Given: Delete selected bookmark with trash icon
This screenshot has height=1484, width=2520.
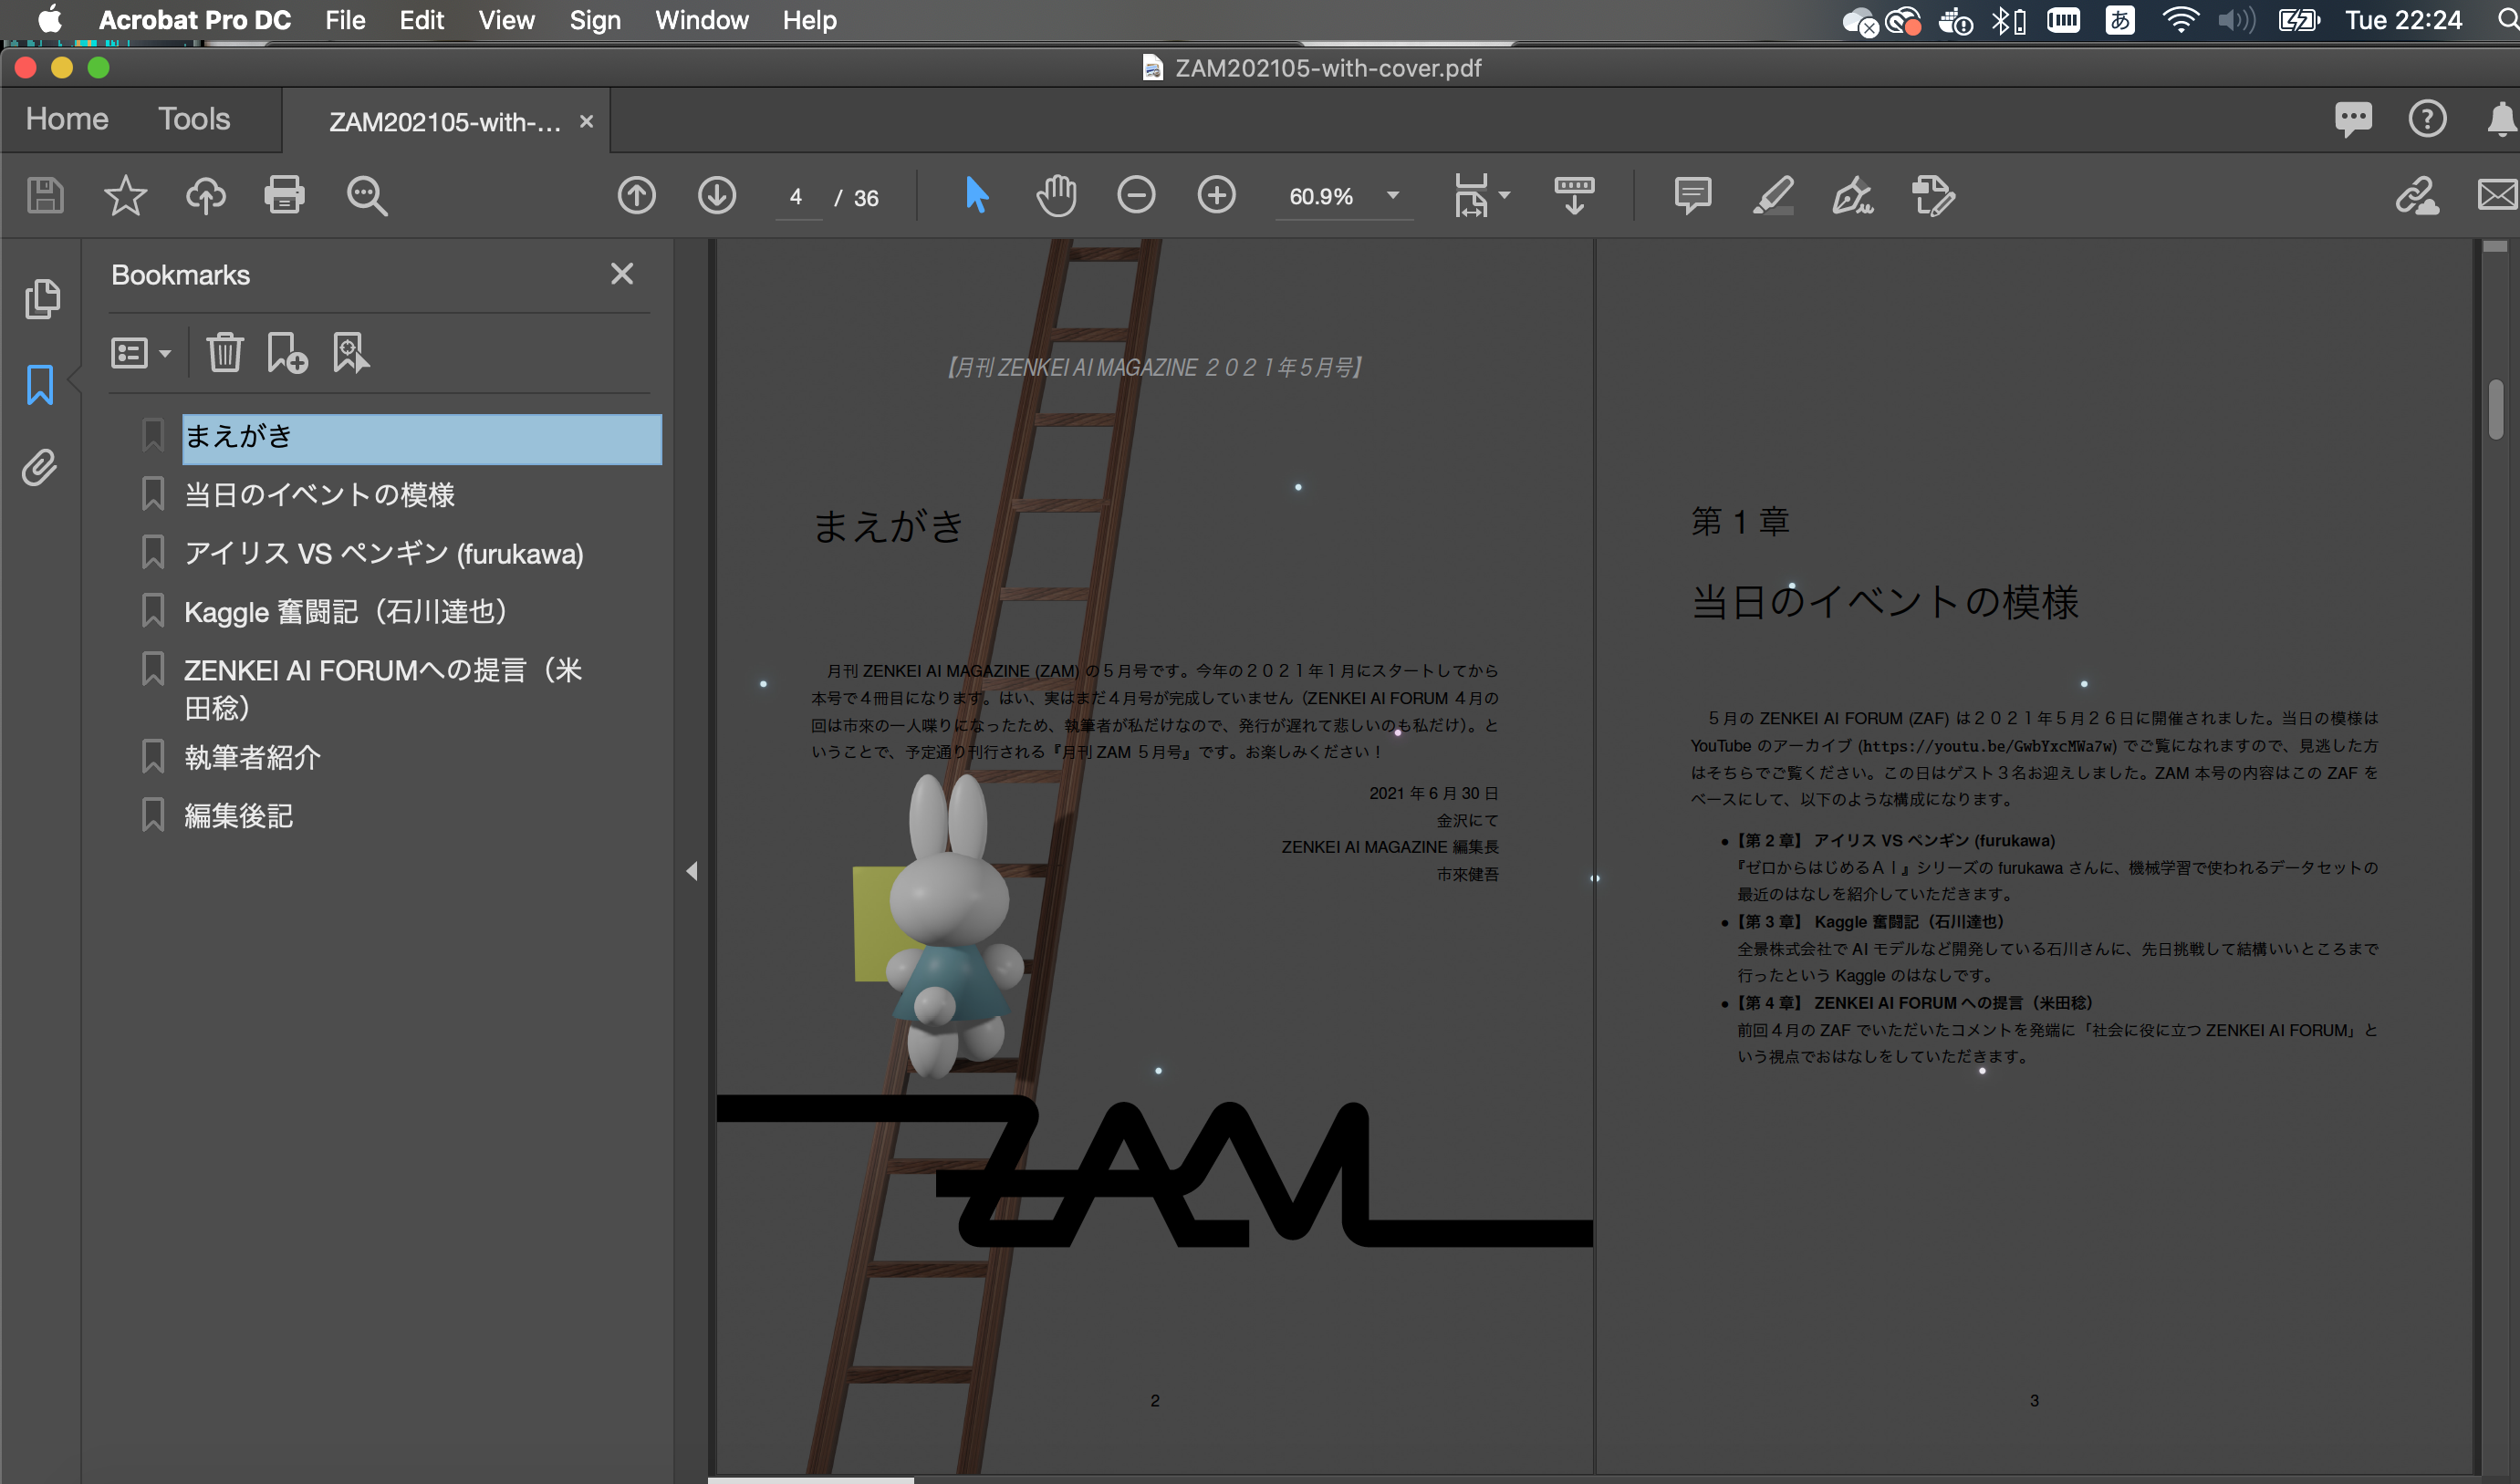Looking at the screenshot, I should pyautogui.click(x=225, y=353).
